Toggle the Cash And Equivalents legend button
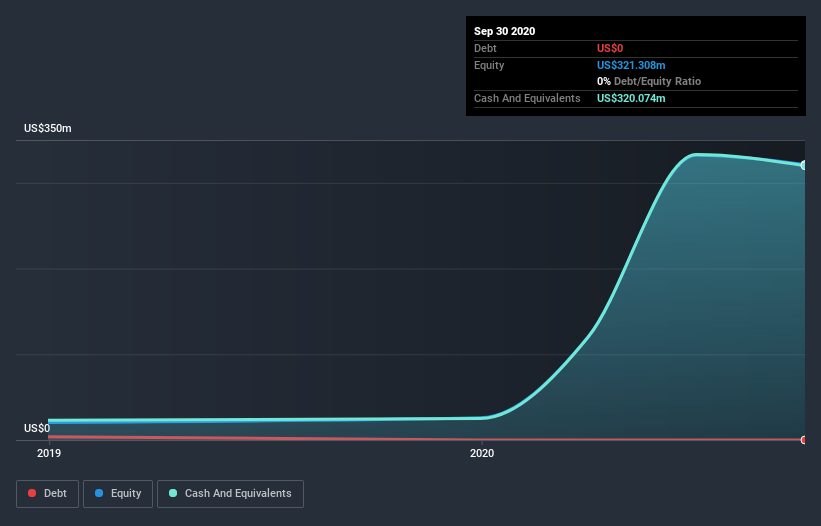This screenshot has height=526, width=821. click(230, 494)
